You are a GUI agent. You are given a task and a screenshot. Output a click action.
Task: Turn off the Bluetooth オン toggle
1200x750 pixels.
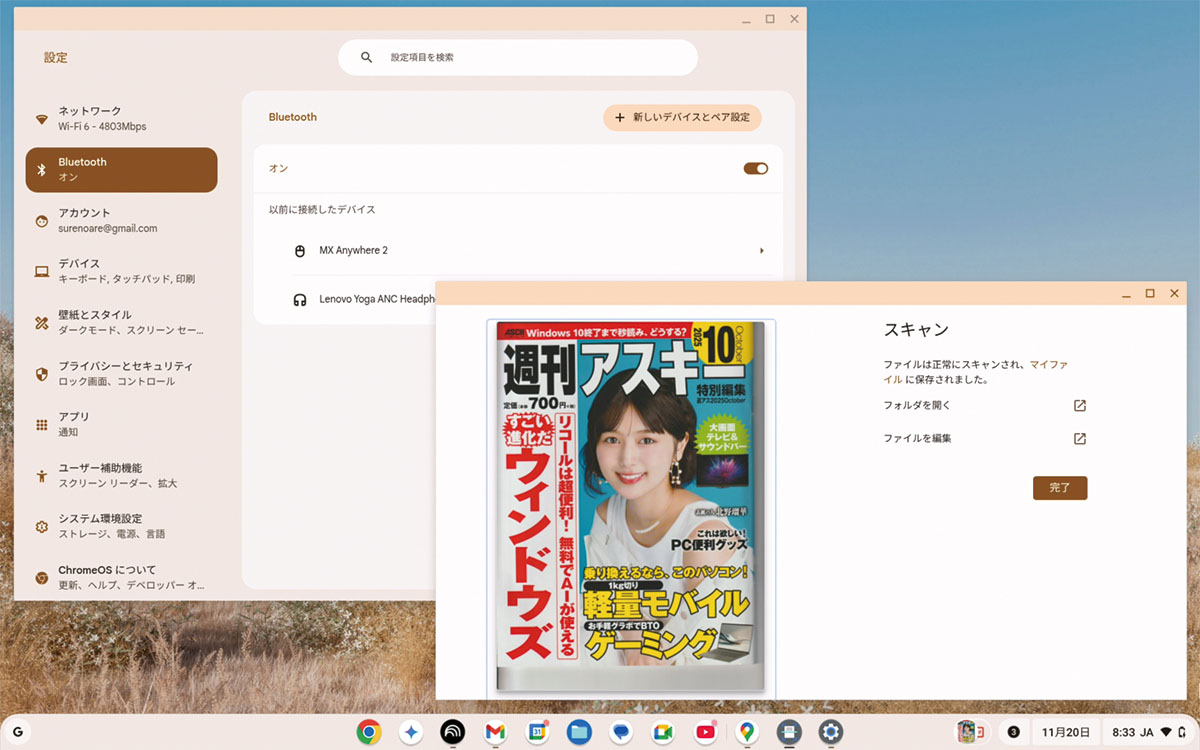755,169
